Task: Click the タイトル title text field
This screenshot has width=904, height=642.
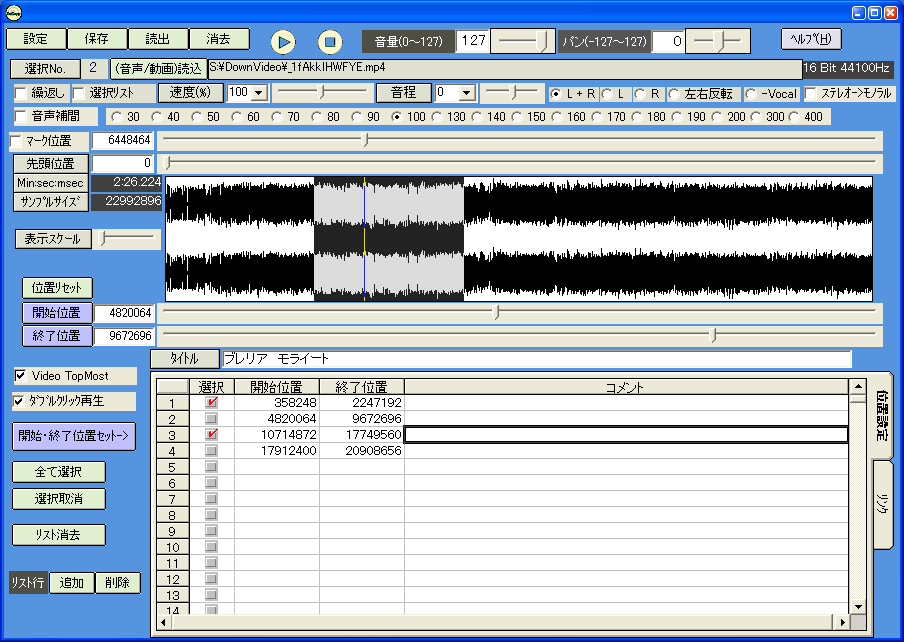Action: click(x=535, y=358)
